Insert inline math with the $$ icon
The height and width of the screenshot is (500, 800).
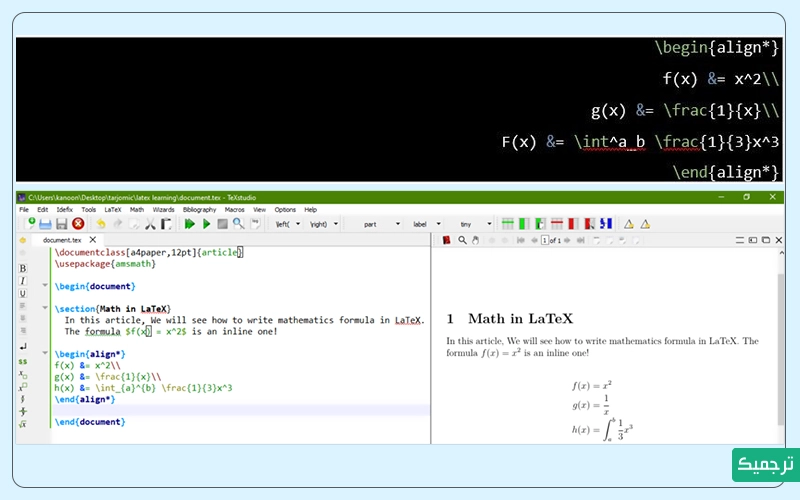coord(22,360)
